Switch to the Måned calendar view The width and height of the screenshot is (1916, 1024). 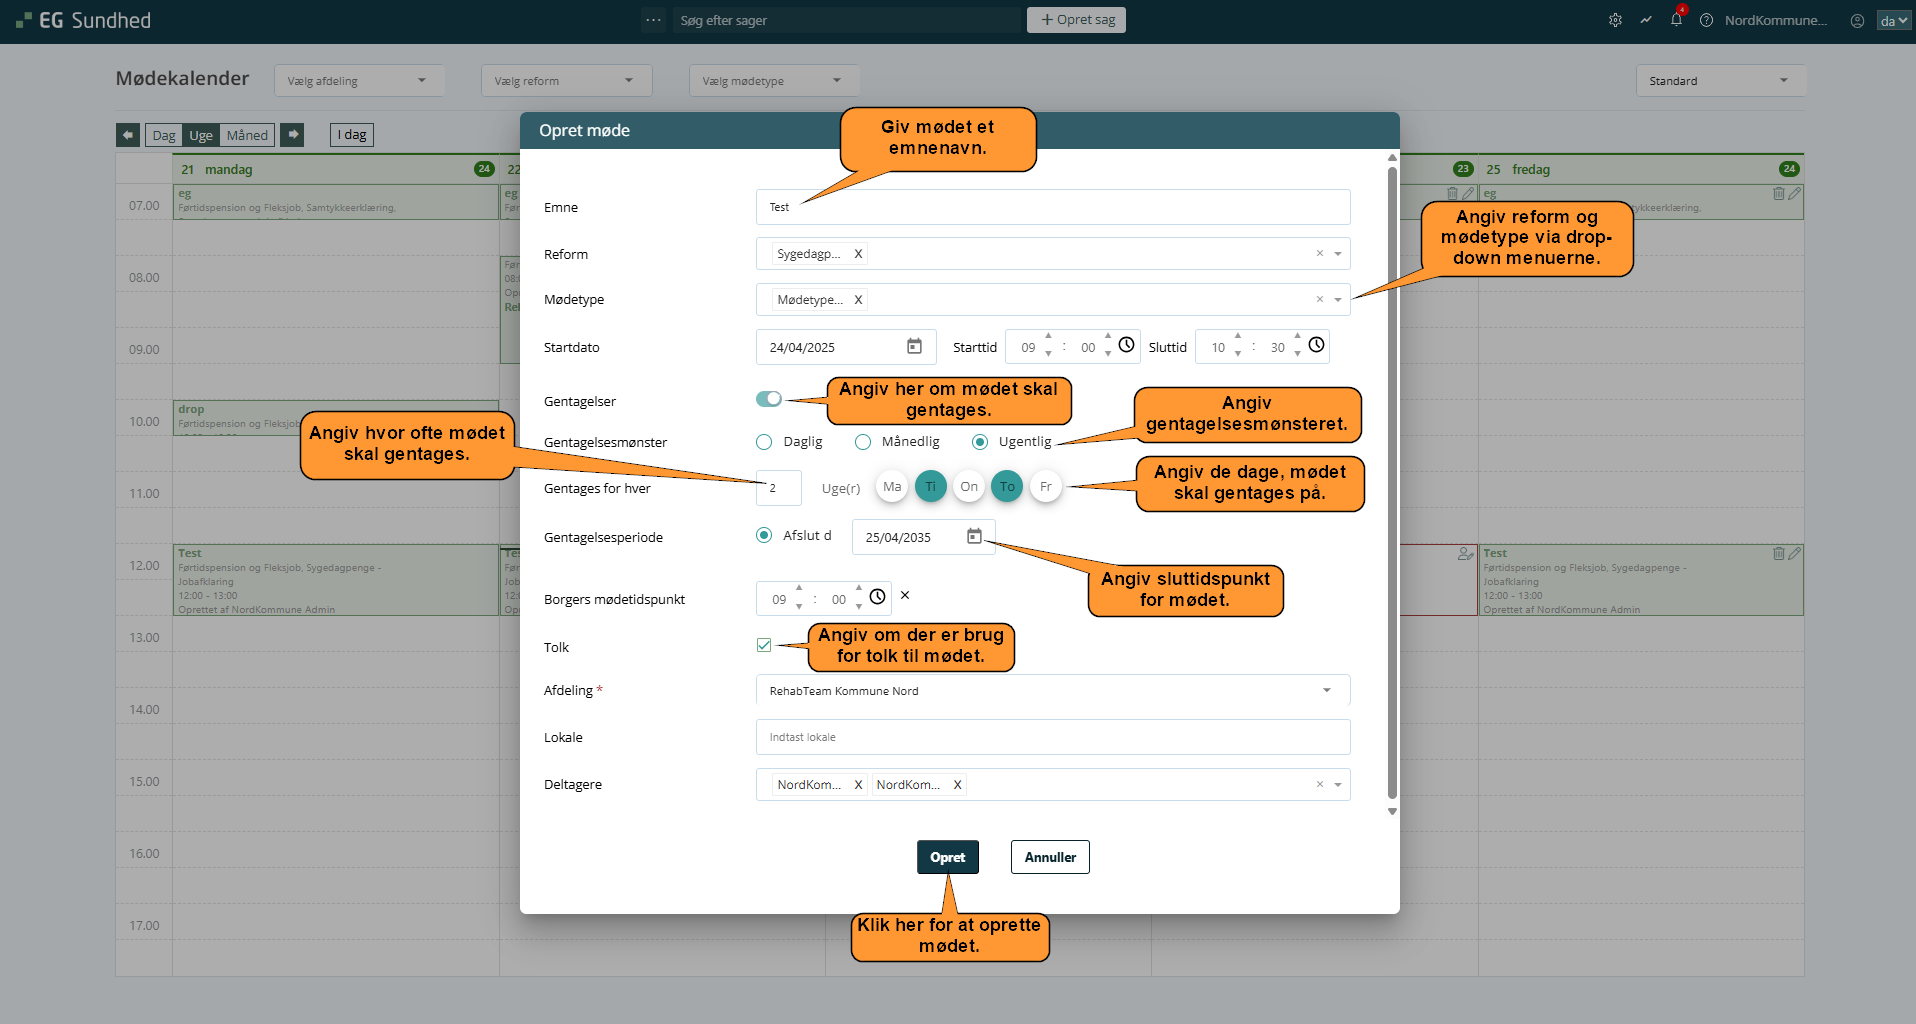click(247, 135)
